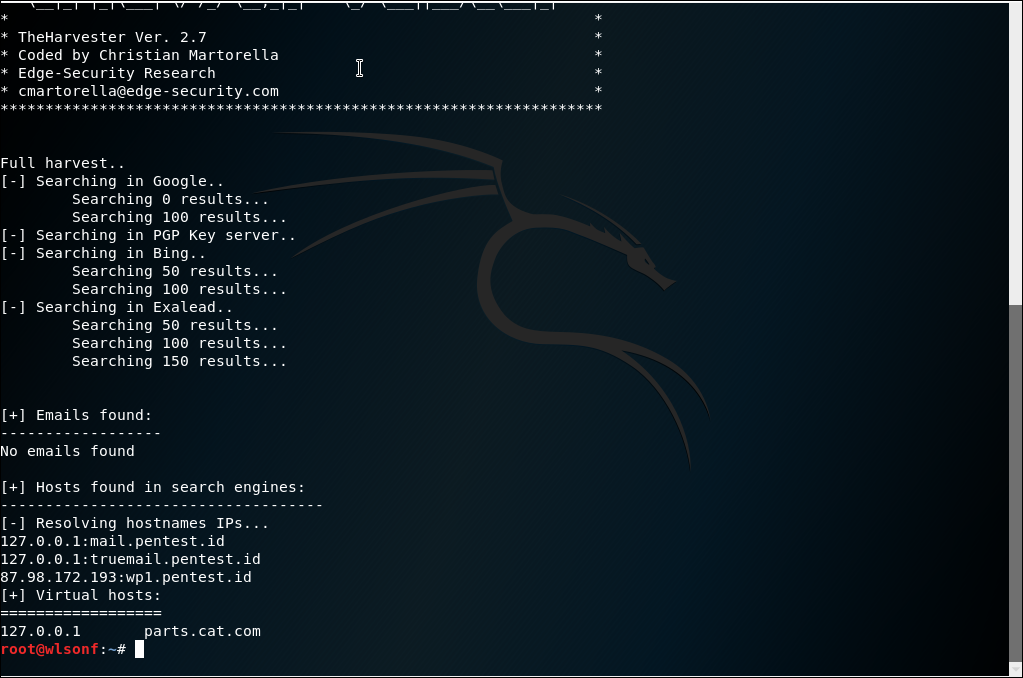Click host entry 87.98.172.193:wp1.pentest.id
Image resolution: width=1023 pixels, height=678 pixels.
click(x=126, y=578)
